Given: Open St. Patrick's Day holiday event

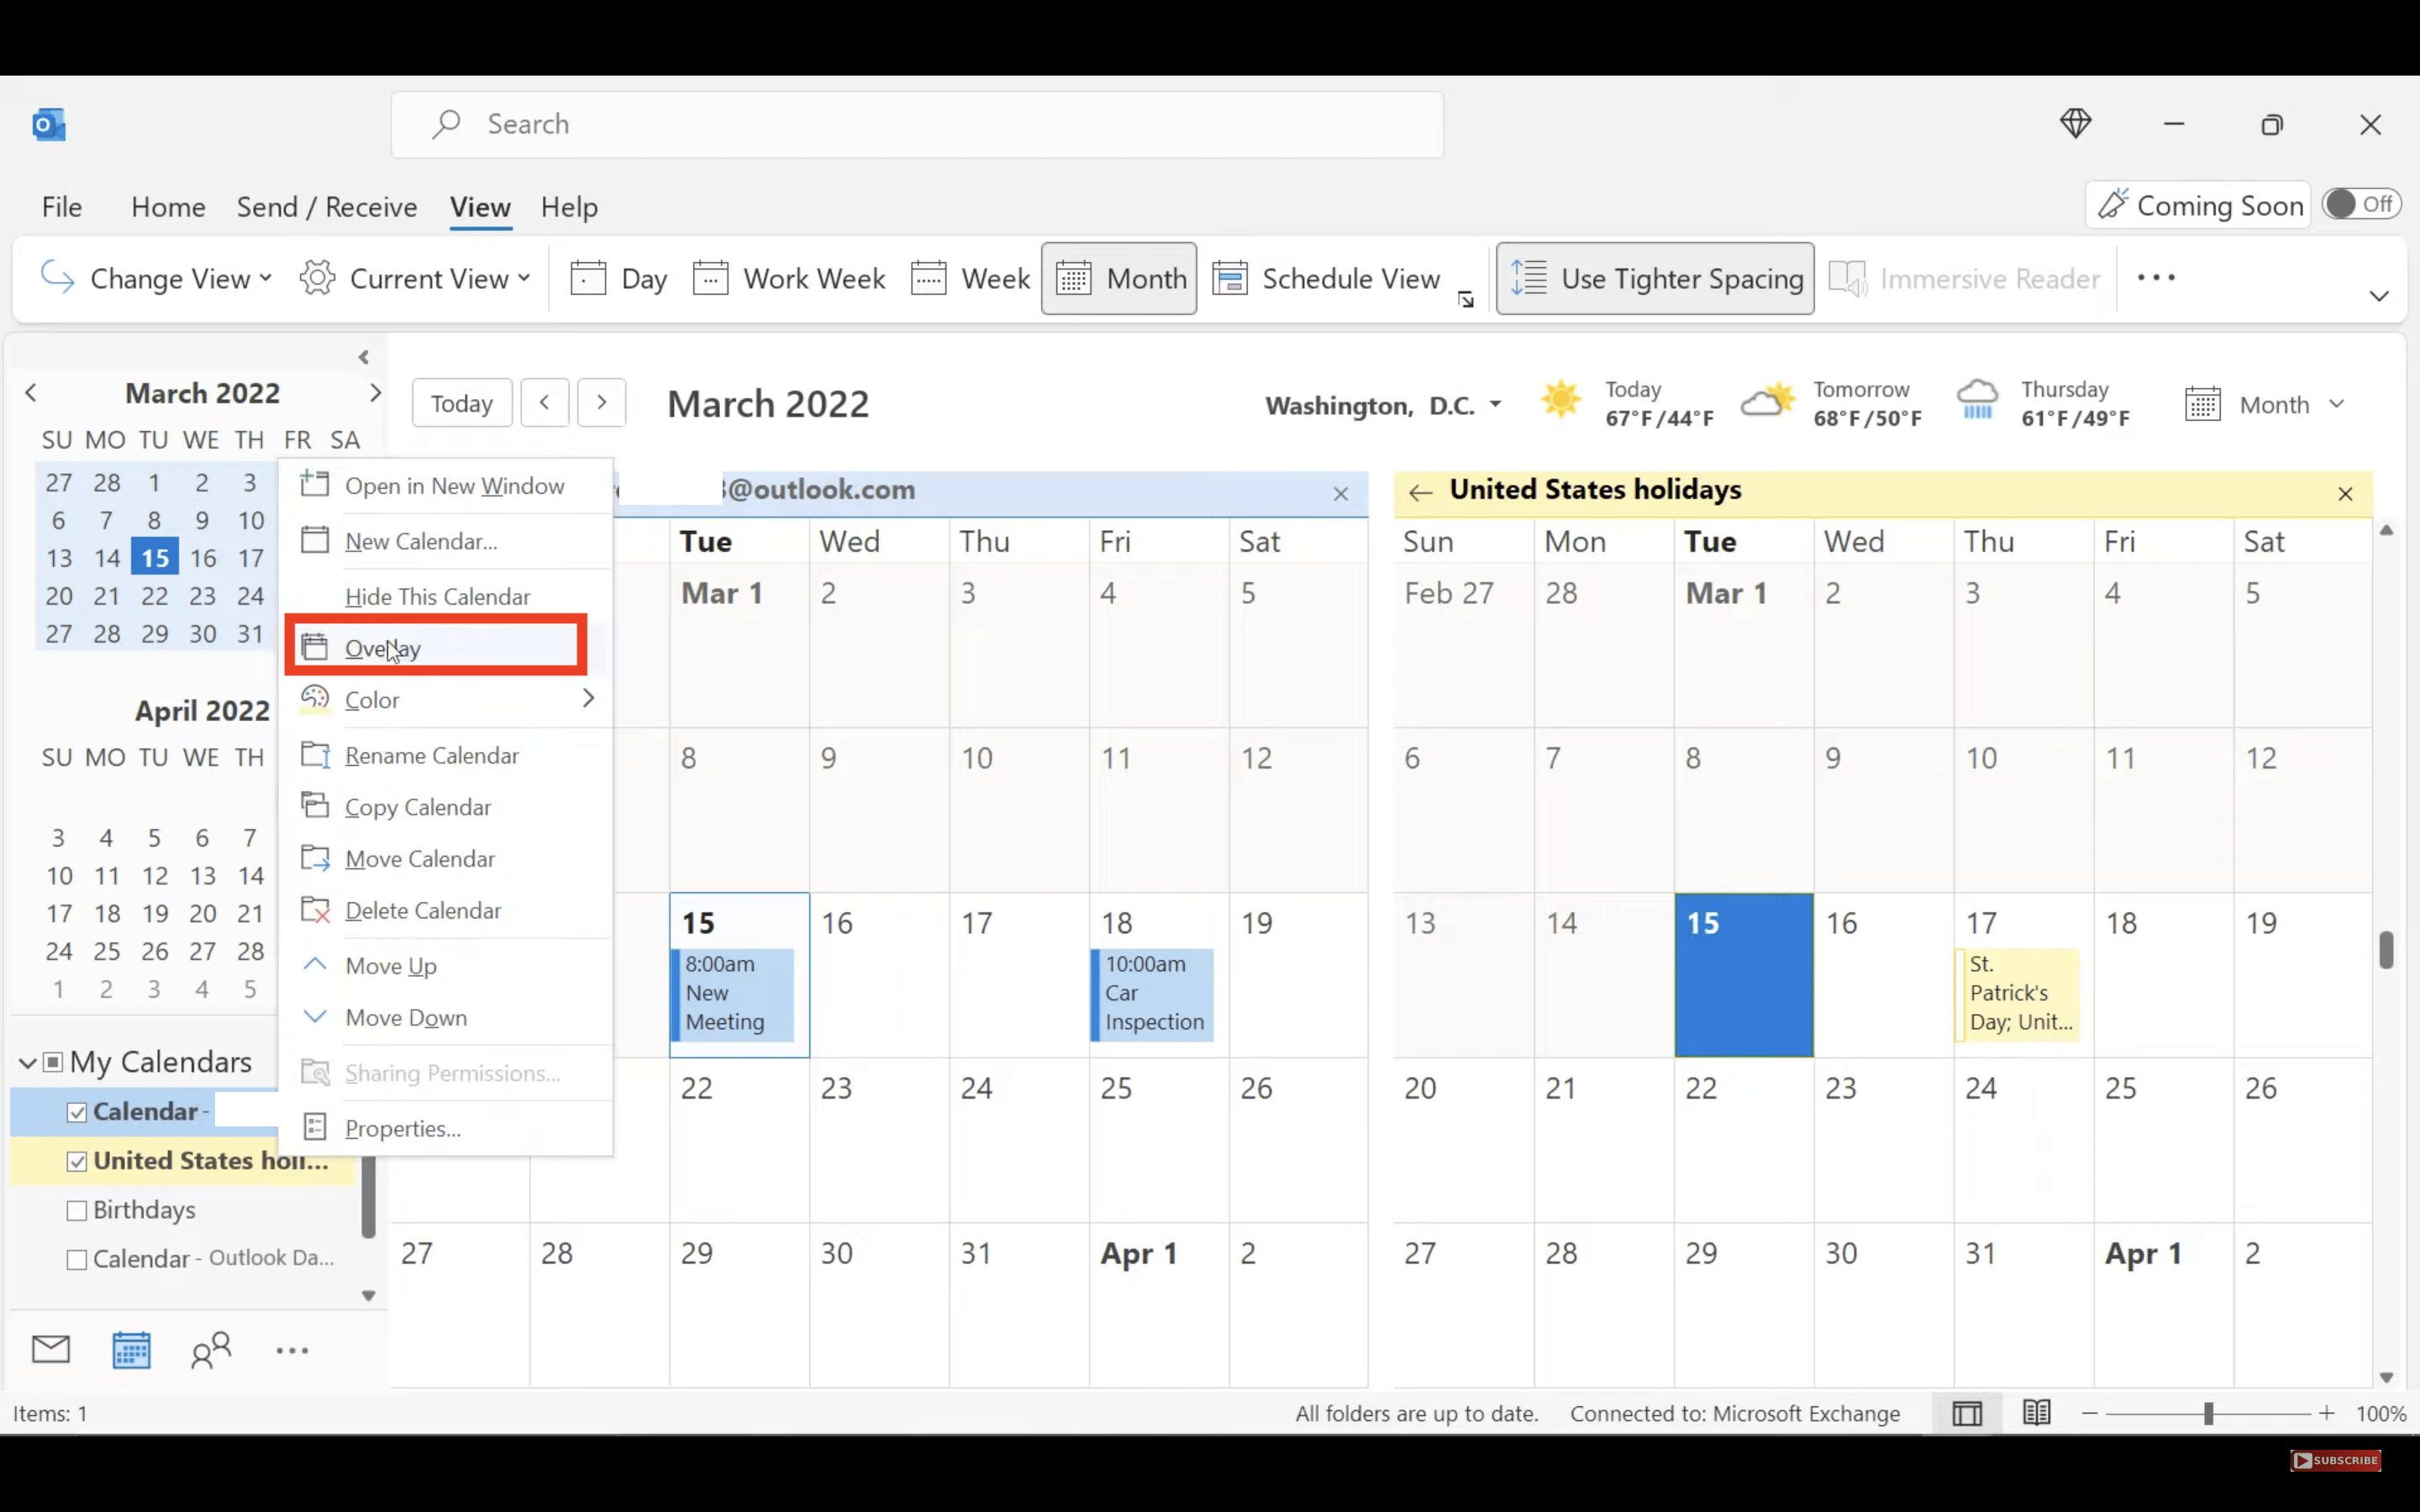Looking at the screenshot, I should click(2017, 994).
